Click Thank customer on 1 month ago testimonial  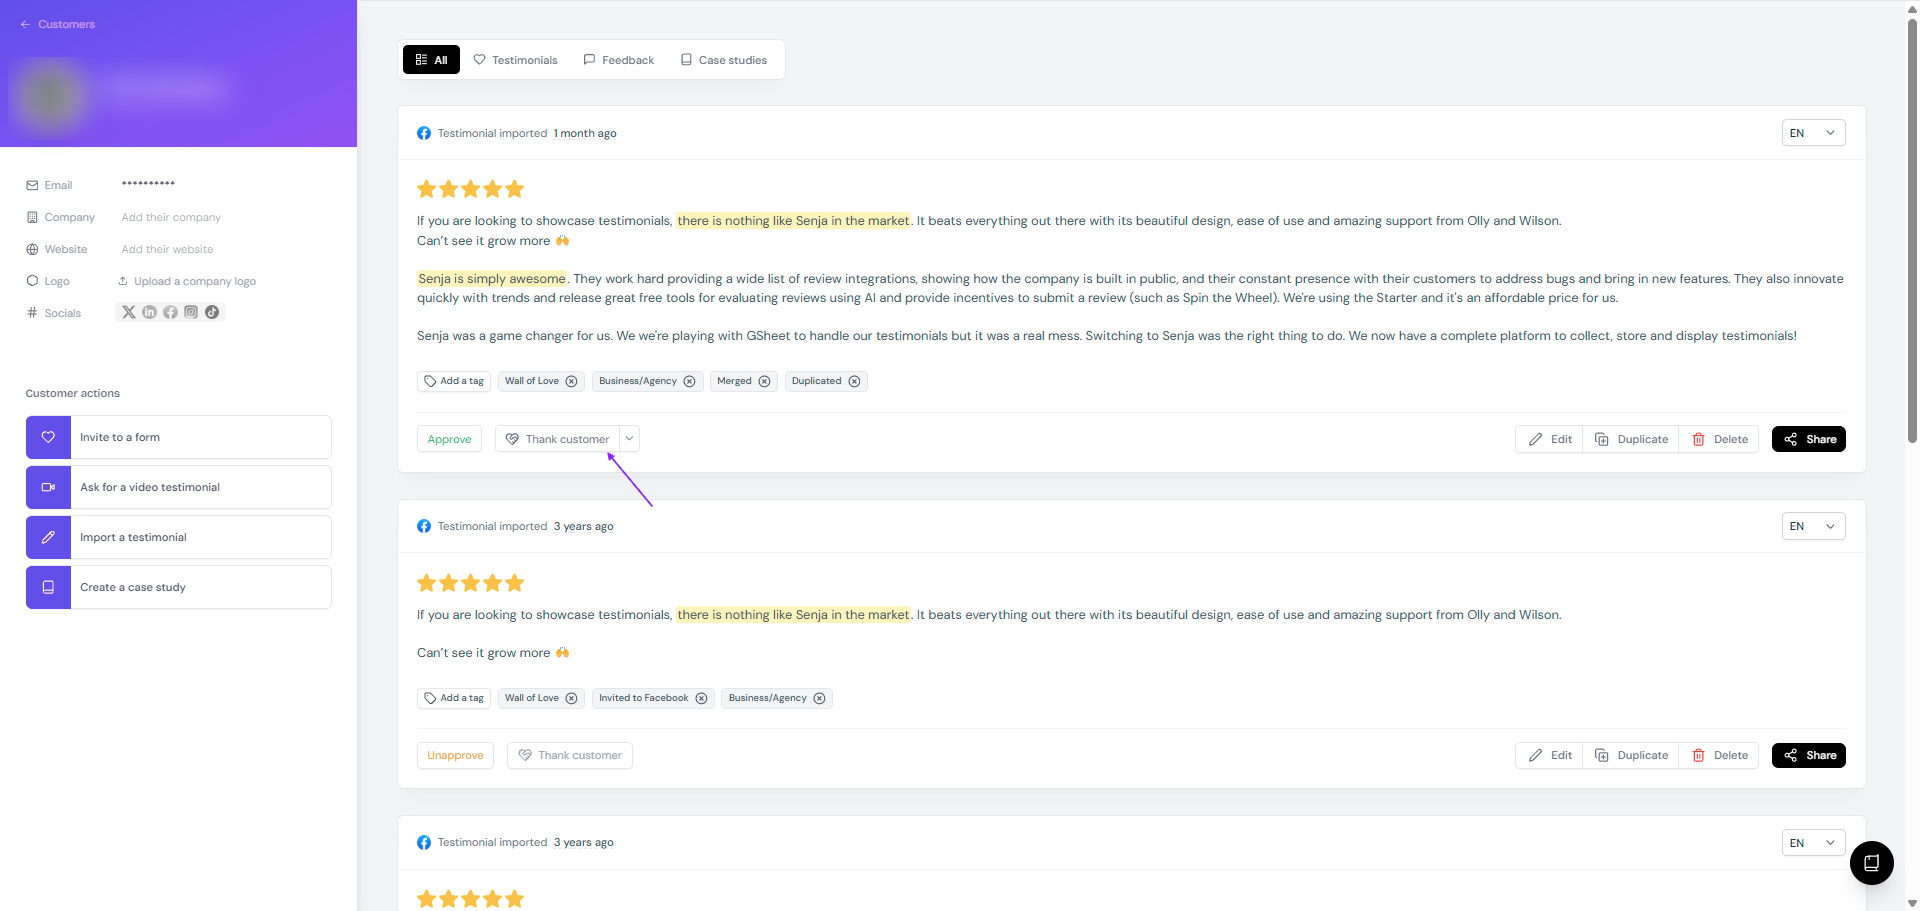pyautogui.click(x=557, y=439)
